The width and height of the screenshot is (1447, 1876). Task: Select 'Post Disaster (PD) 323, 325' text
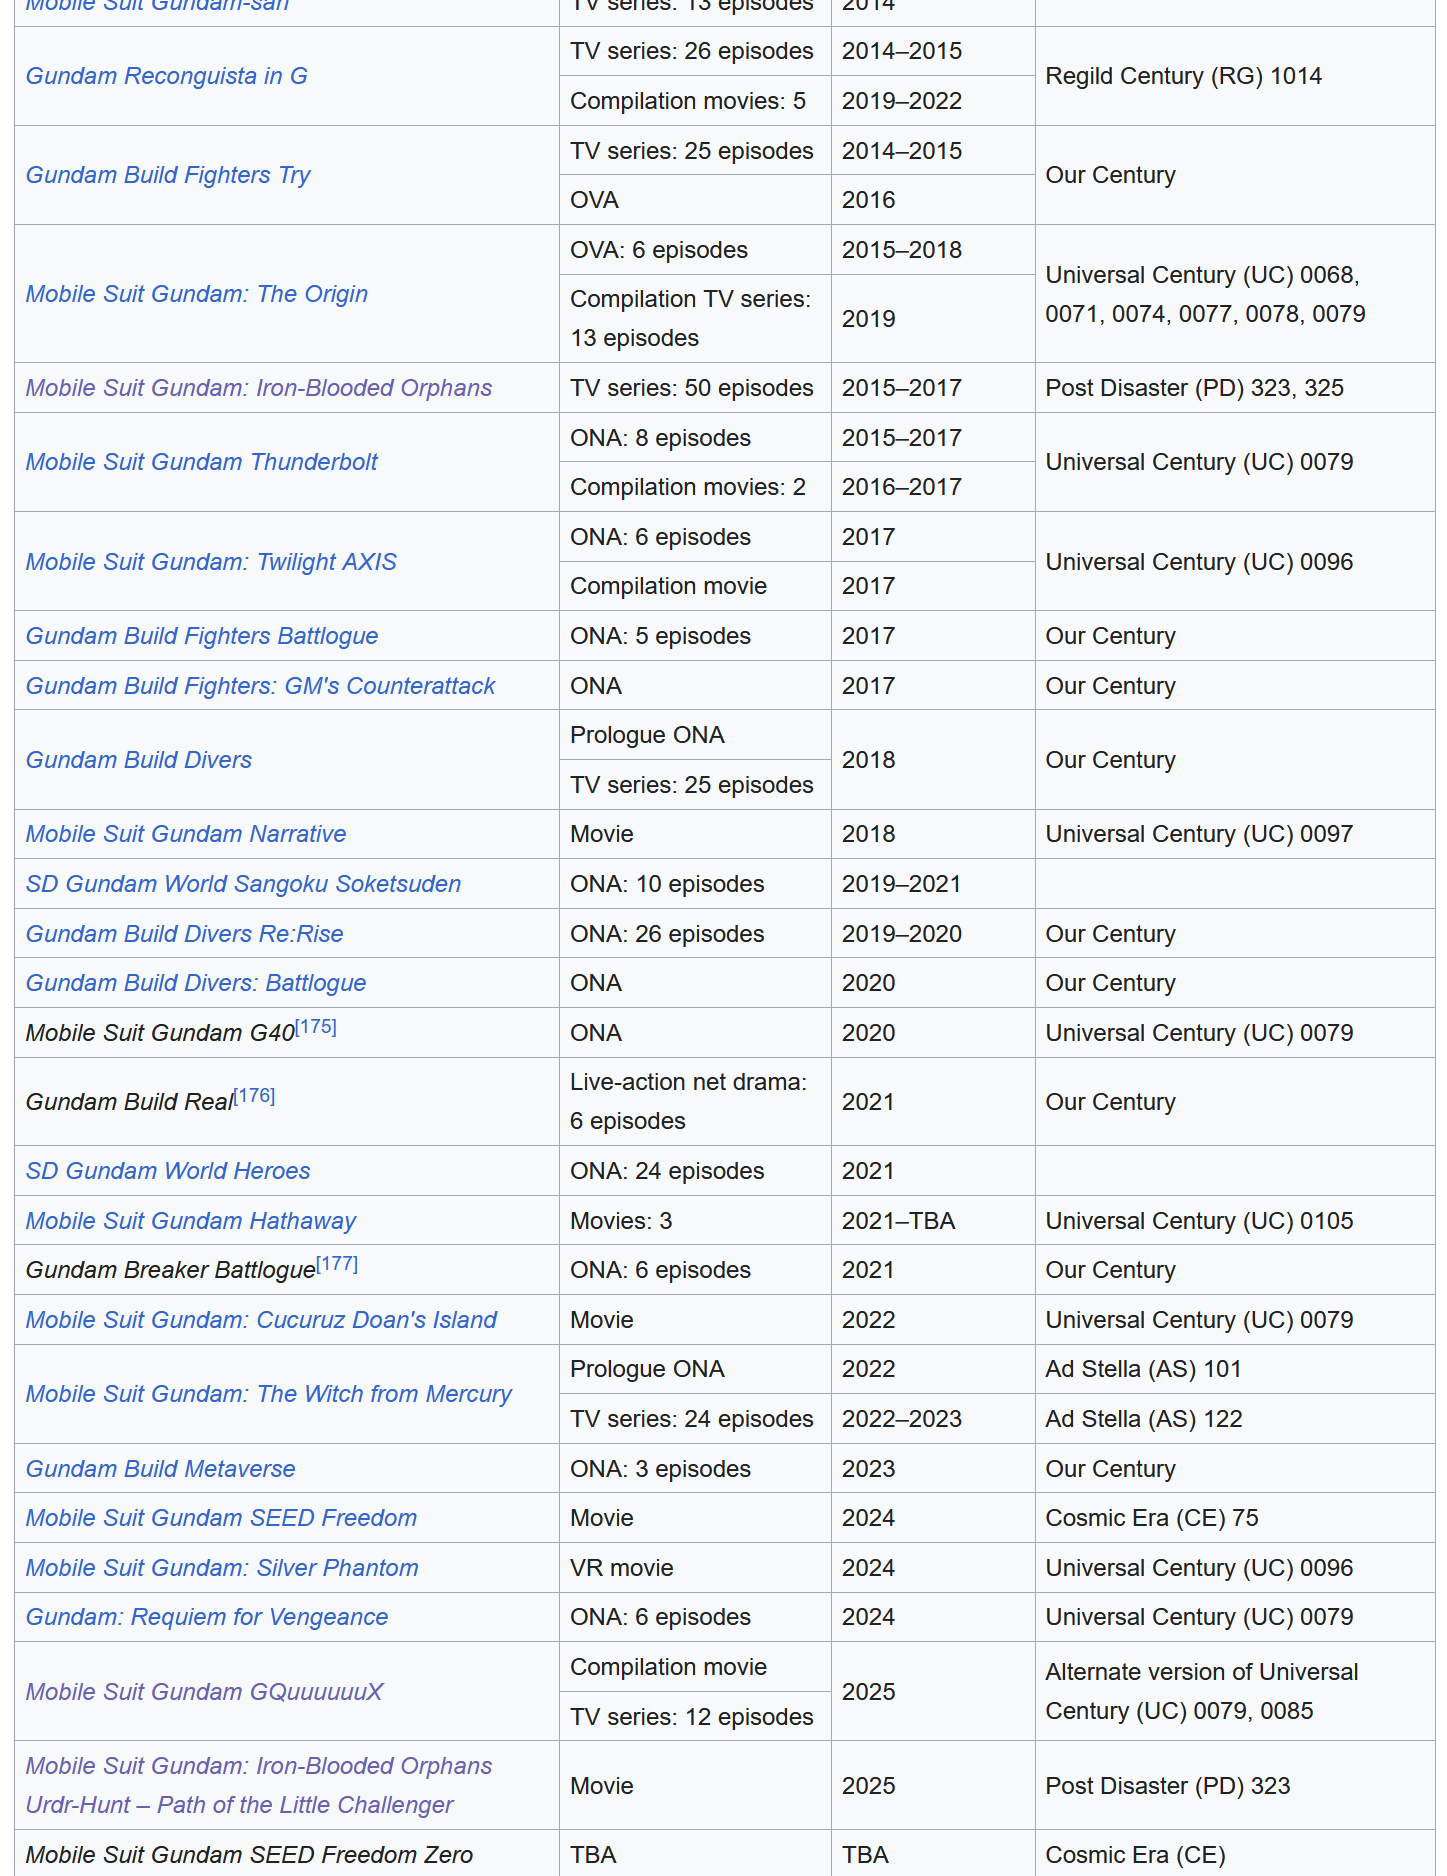(x=1195, y=388)
